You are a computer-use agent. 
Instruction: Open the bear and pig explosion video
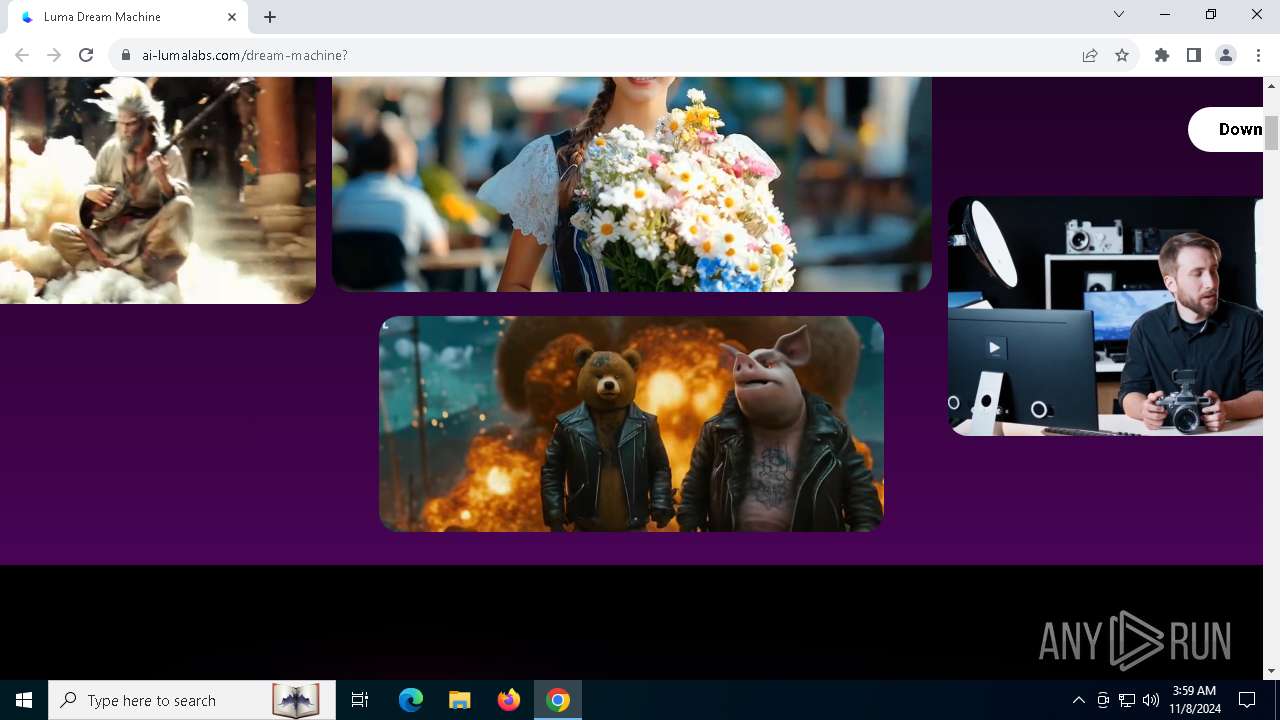pos(632,424)
